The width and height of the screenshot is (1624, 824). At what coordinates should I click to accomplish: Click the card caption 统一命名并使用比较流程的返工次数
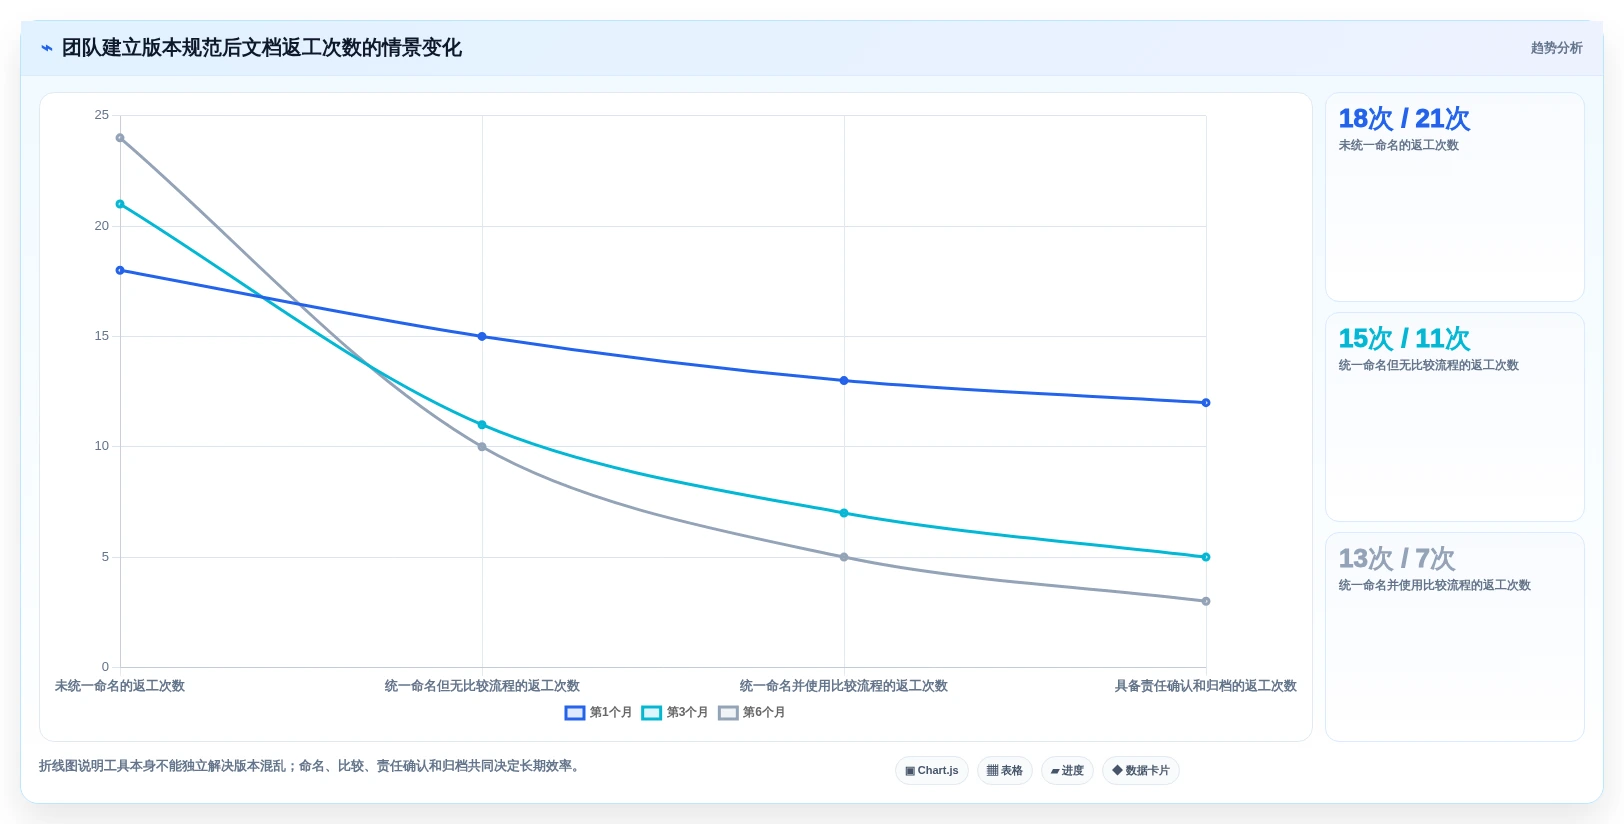click(x=1434, y=585)
